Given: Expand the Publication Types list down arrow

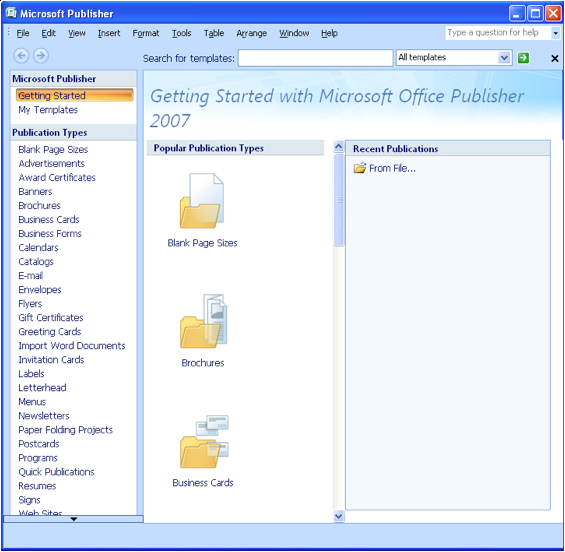Looking at the screenshot, I should 74,519.
